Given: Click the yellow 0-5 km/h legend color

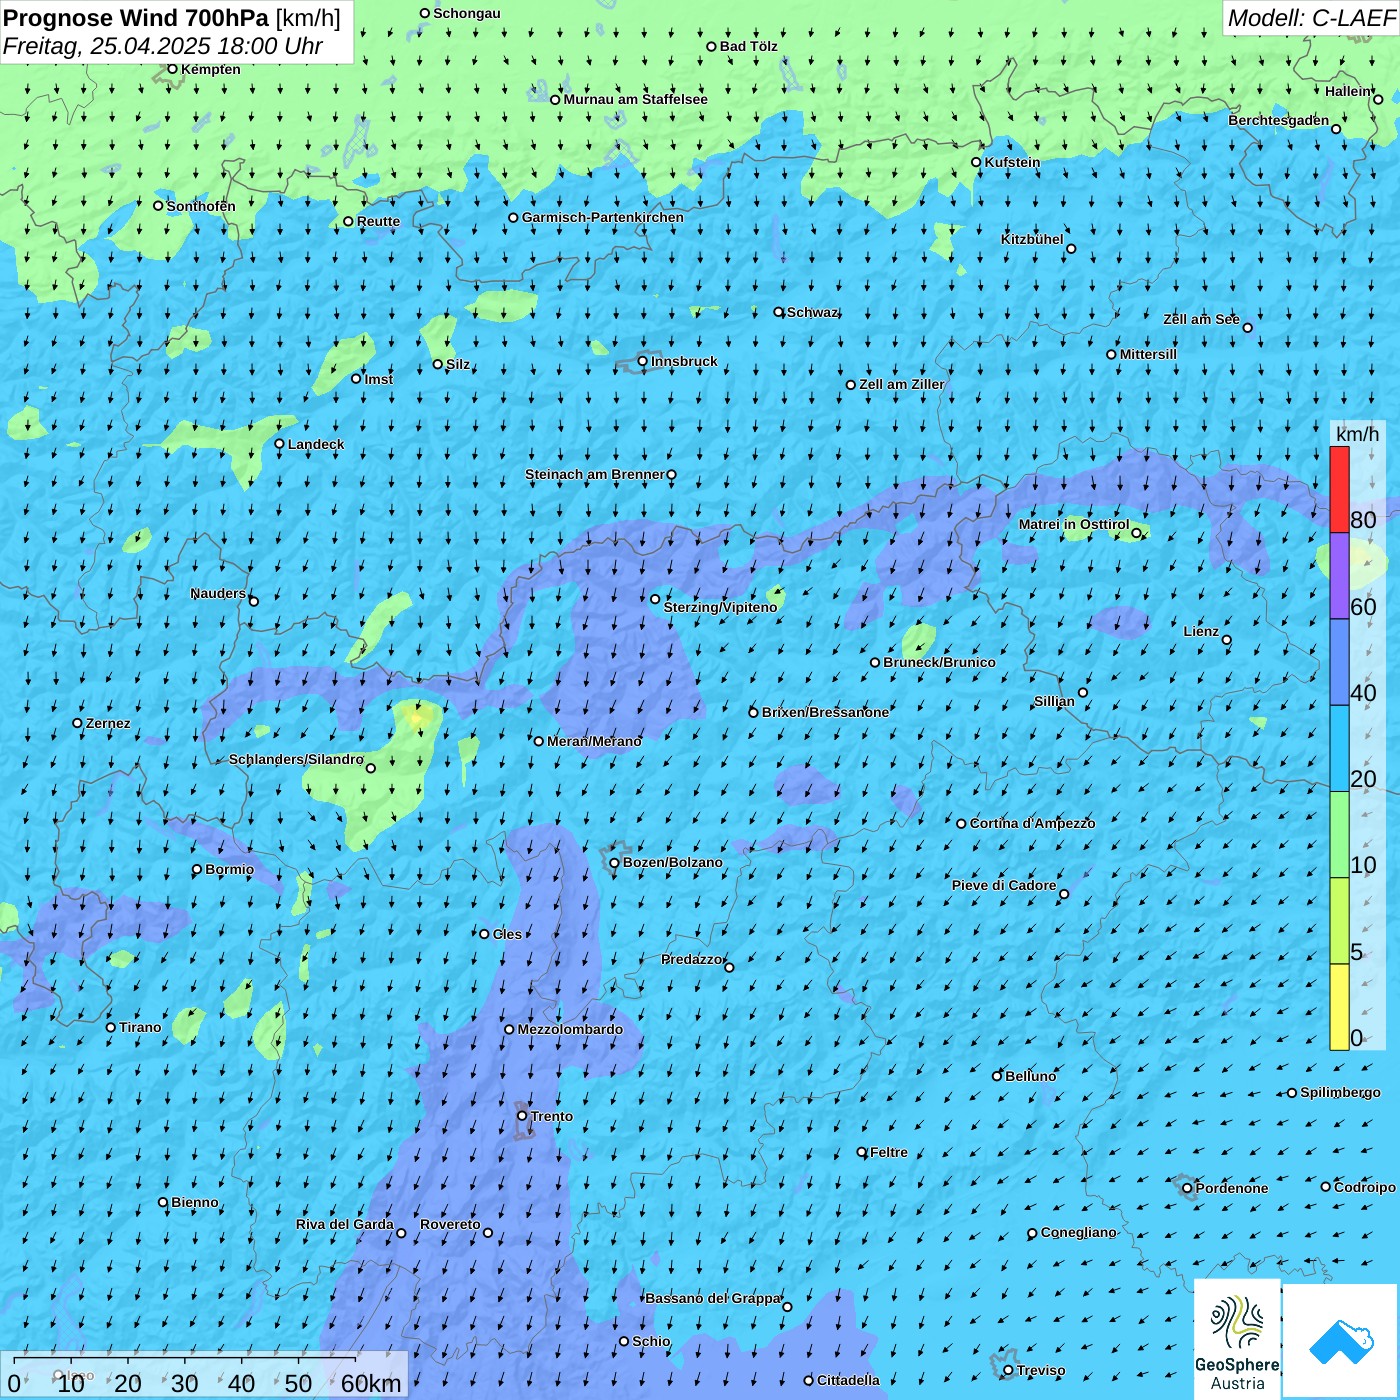Looking at the screenshot, I should click(1339, 1007).
